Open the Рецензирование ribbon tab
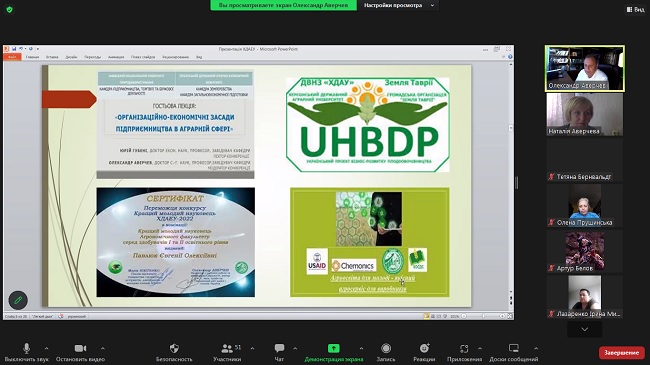Screen dimensions: 650x365 [x=176, y=57]
